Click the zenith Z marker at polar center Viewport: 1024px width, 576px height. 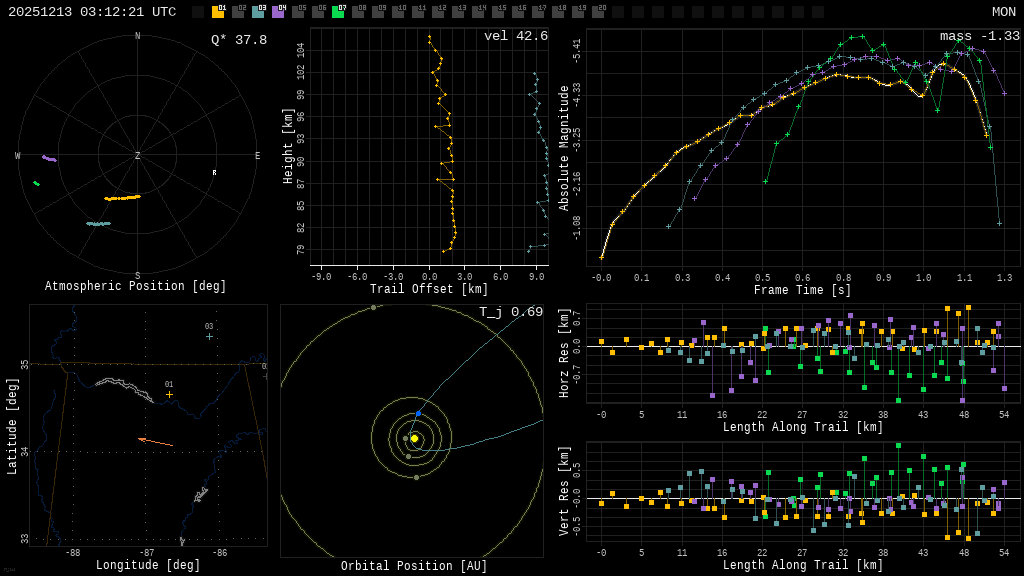pos(138,156)
